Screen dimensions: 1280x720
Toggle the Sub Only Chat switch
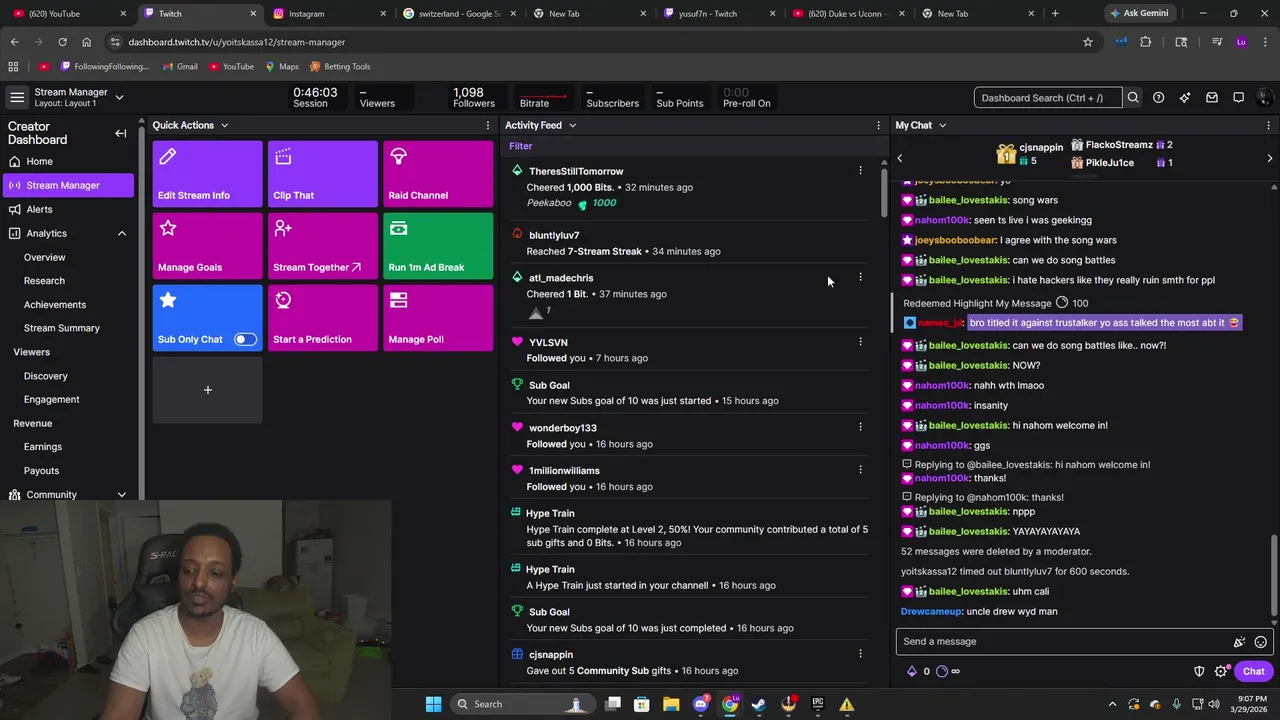(245, 339)
